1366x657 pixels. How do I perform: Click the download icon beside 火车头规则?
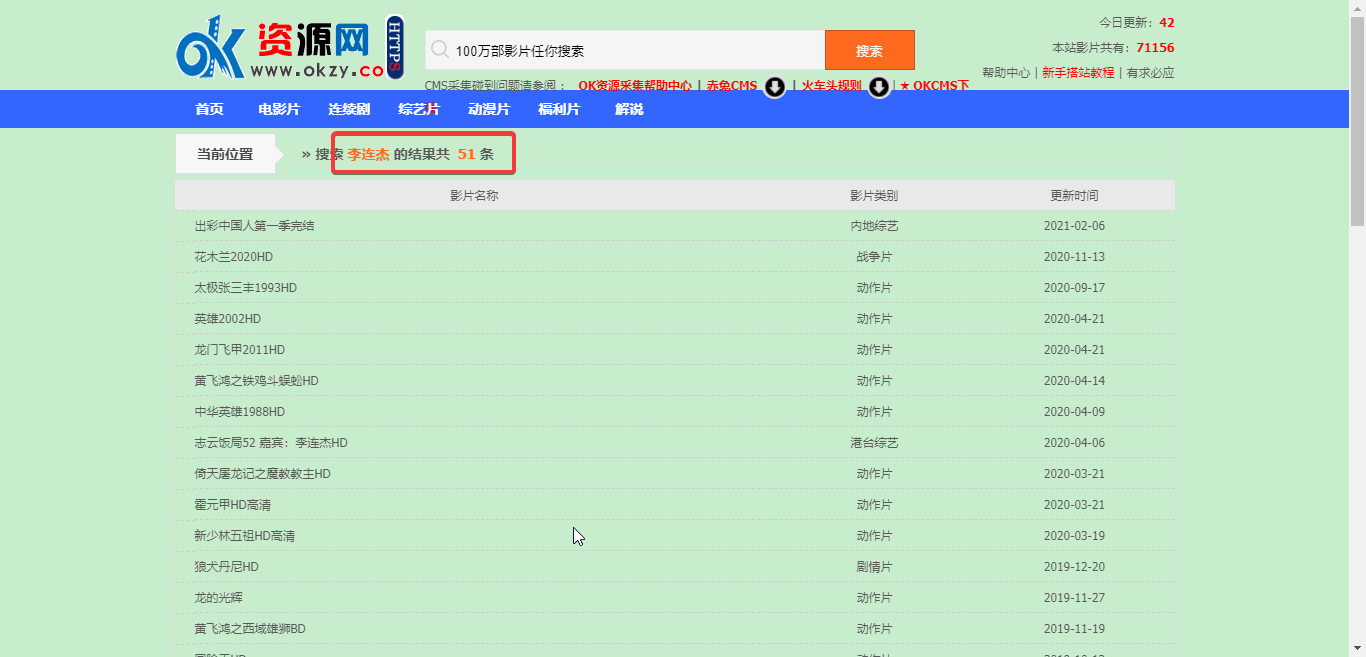click(x=878, y=87)
